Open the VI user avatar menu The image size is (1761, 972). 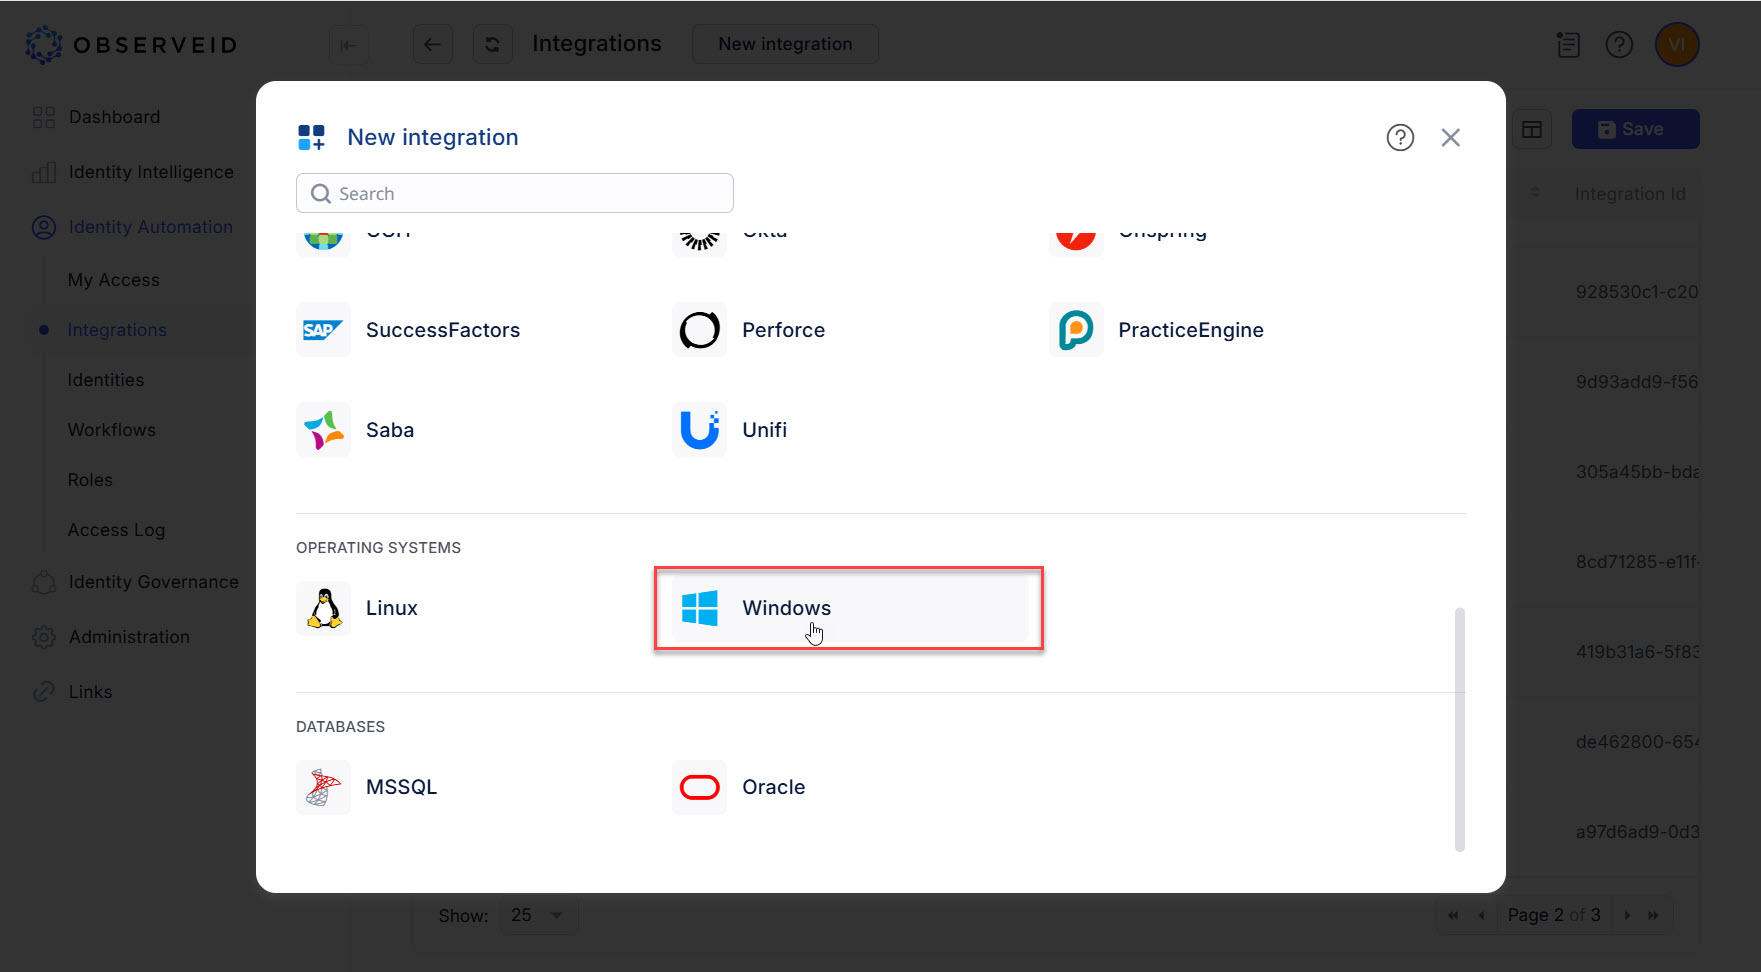tap(1677, 44)
